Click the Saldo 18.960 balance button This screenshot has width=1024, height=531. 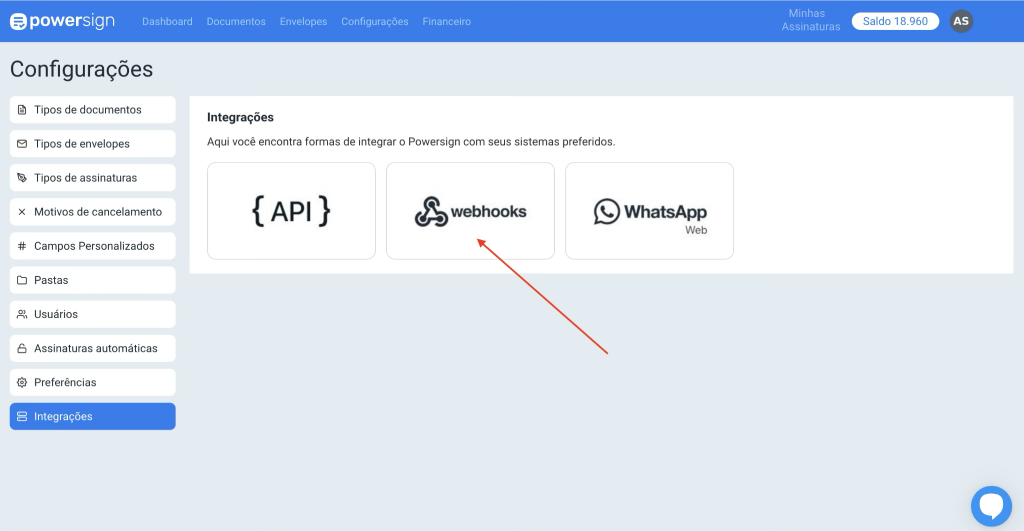pyautogui.click(x=895, y=21)
